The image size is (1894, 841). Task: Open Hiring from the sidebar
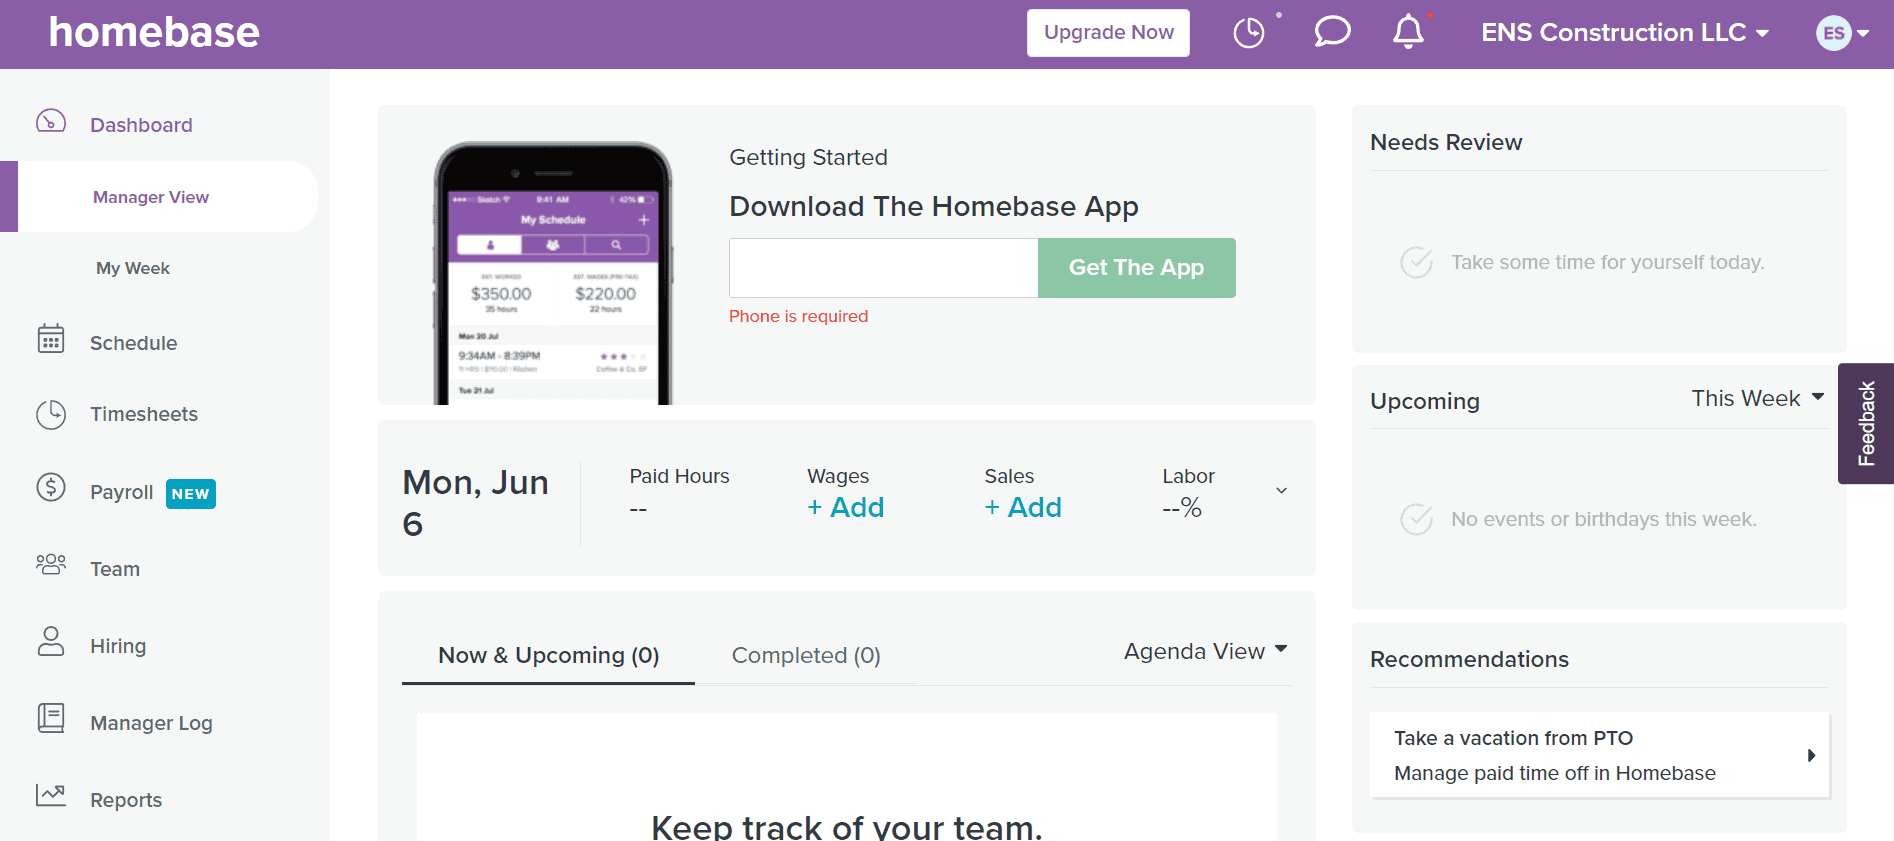118,646
